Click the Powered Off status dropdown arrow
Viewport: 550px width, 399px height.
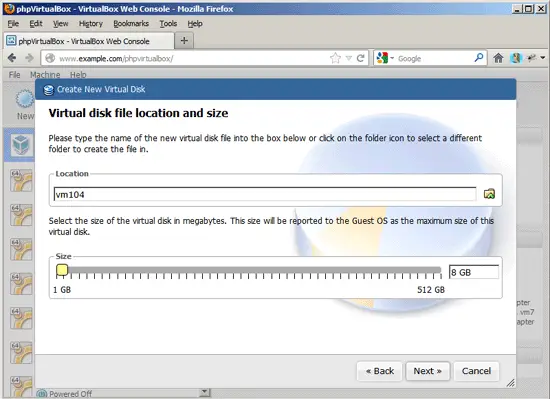[x=205, y=392]
